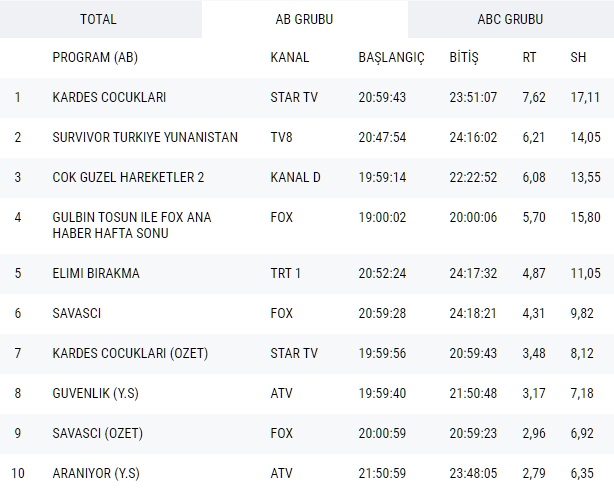Click the SAVASCI program in row 6

[x=77, y=313]
